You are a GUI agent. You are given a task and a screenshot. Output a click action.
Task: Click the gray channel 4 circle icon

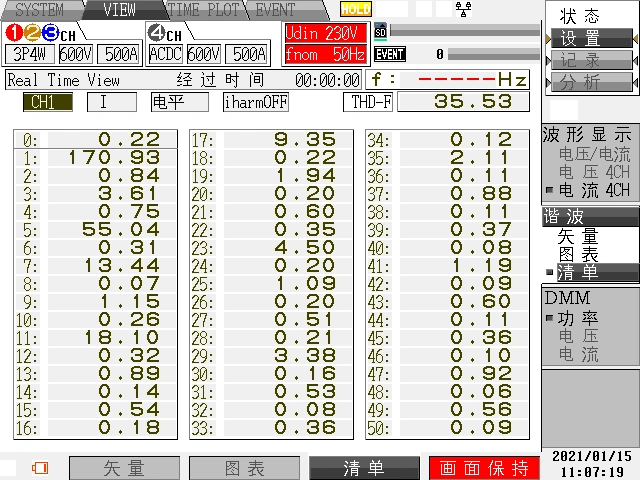point(156,33)
